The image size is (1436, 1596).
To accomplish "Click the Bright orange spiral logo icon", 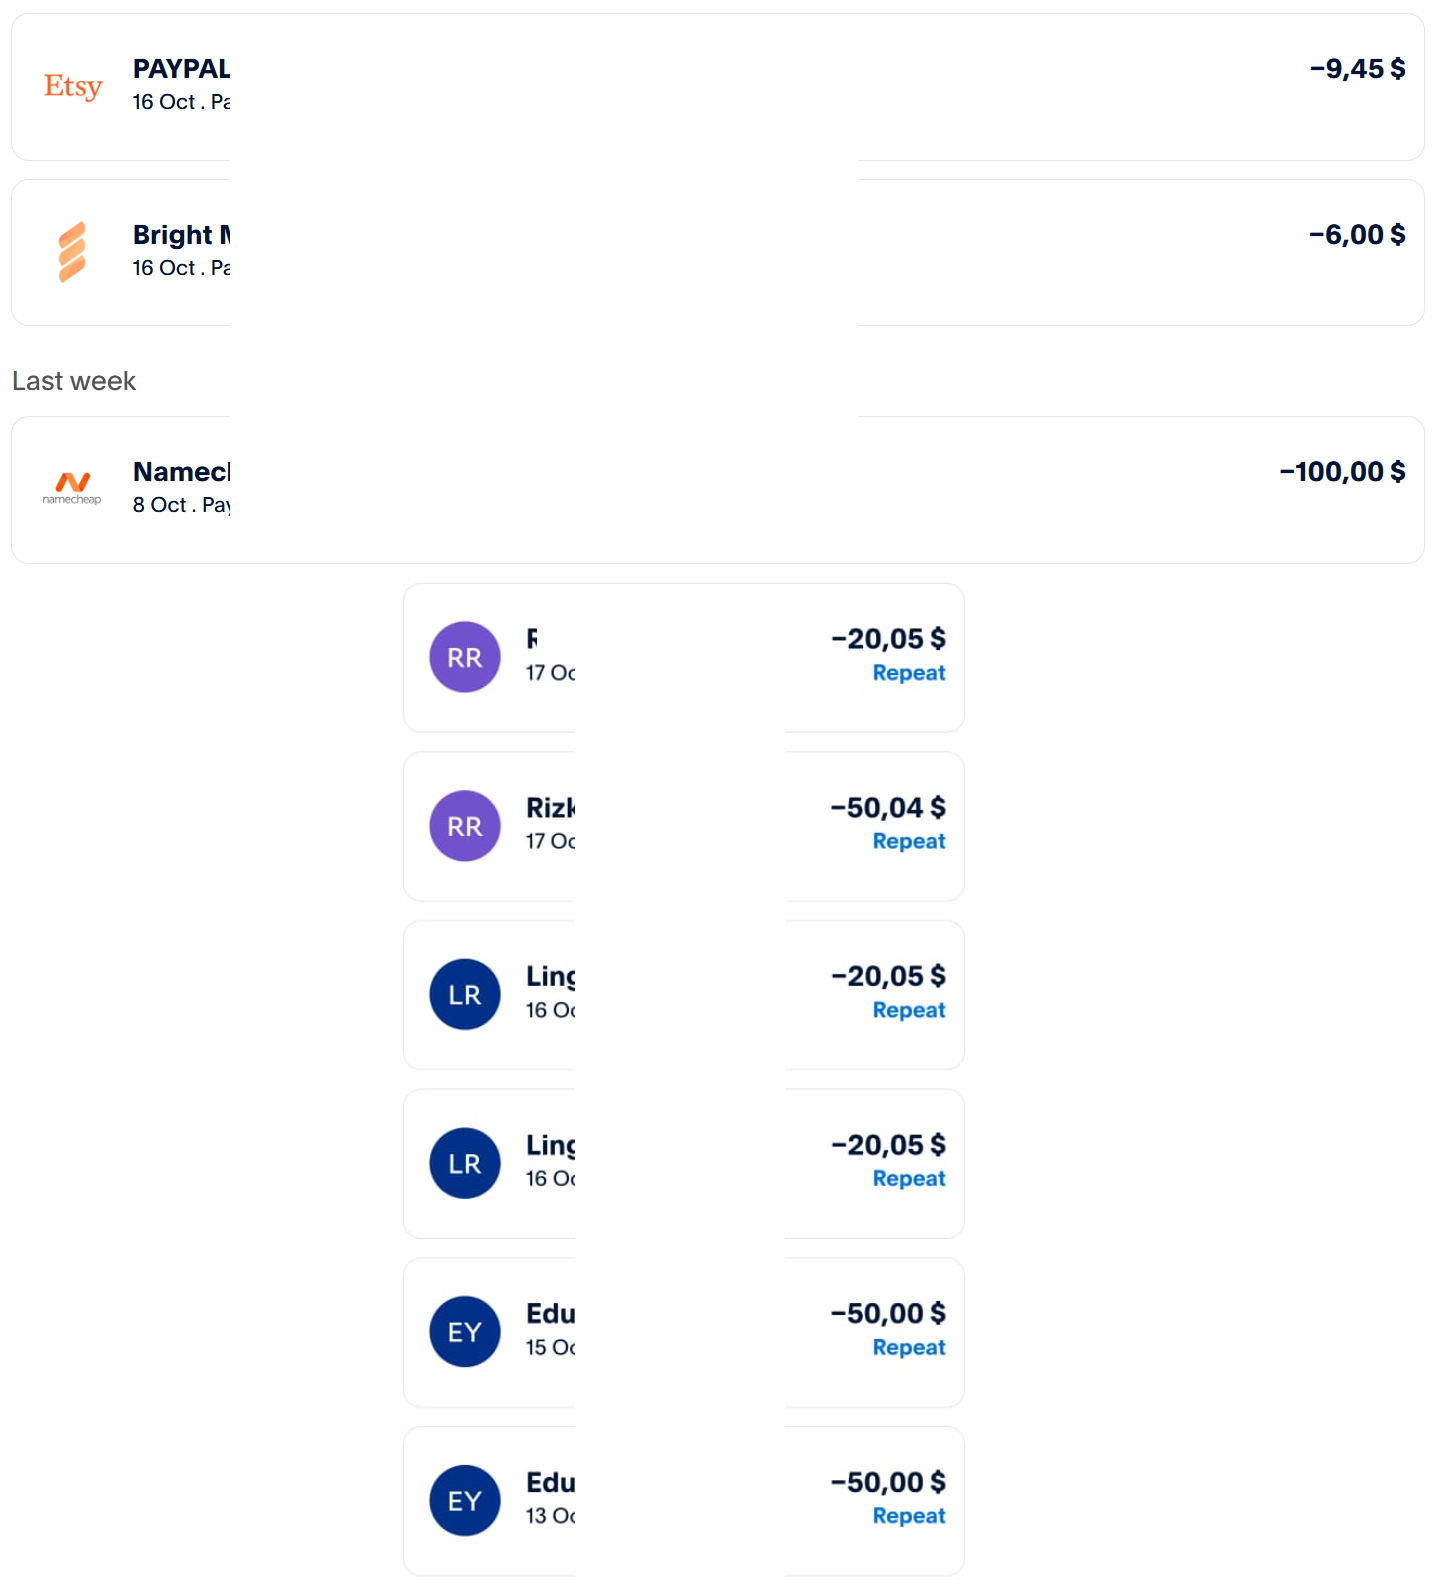I will pos(72,252).
